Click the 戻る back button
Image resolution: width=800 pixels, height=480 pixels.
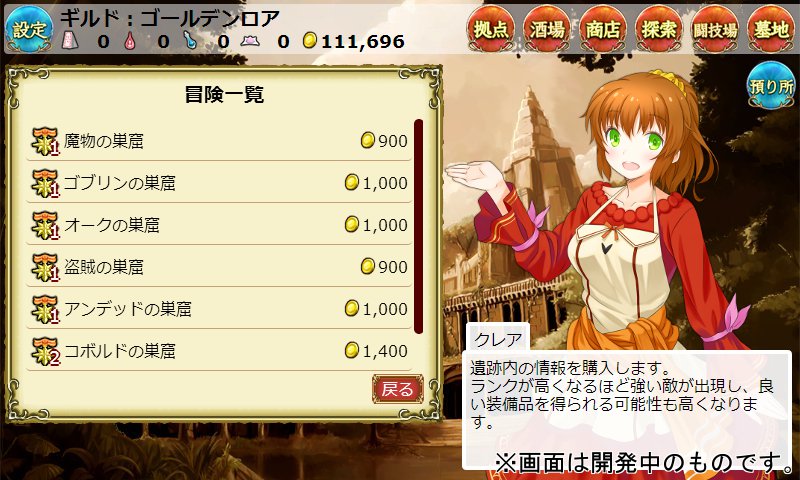tap(397, 389)
